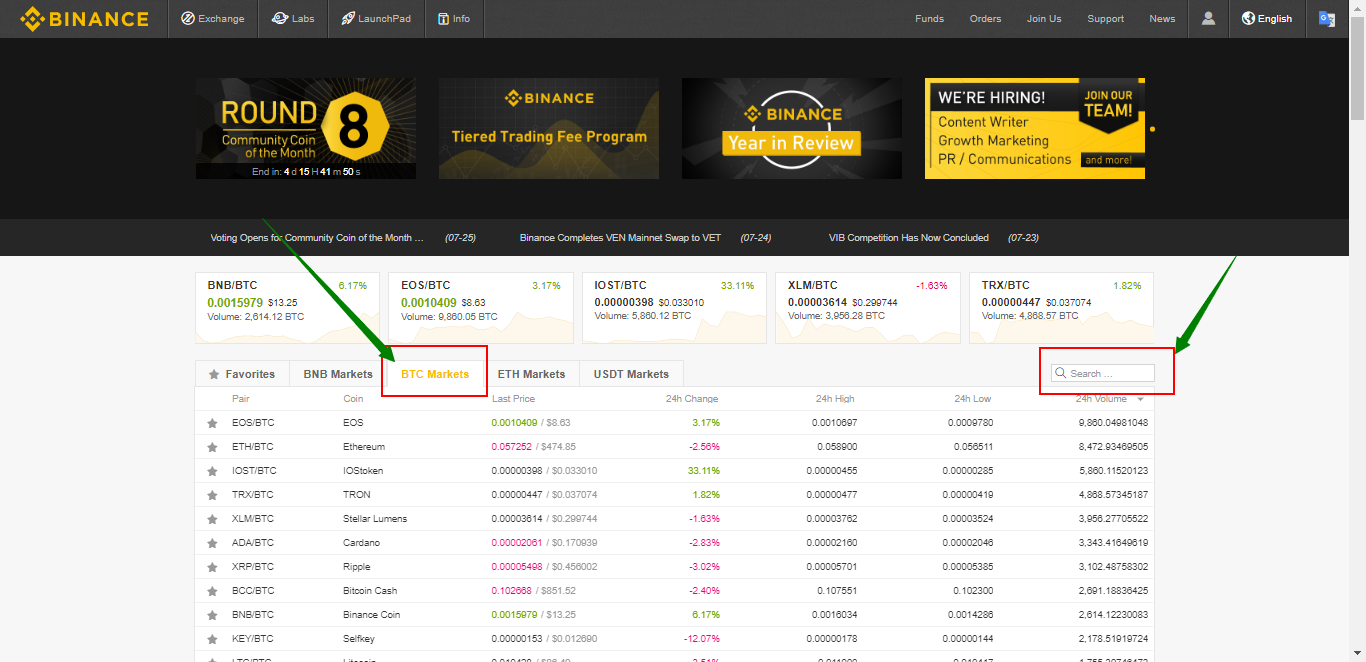Viewport: 1366px width, 662px height.
Task: Favorite the KEY/BTC pair star
Action: [212, 639]
